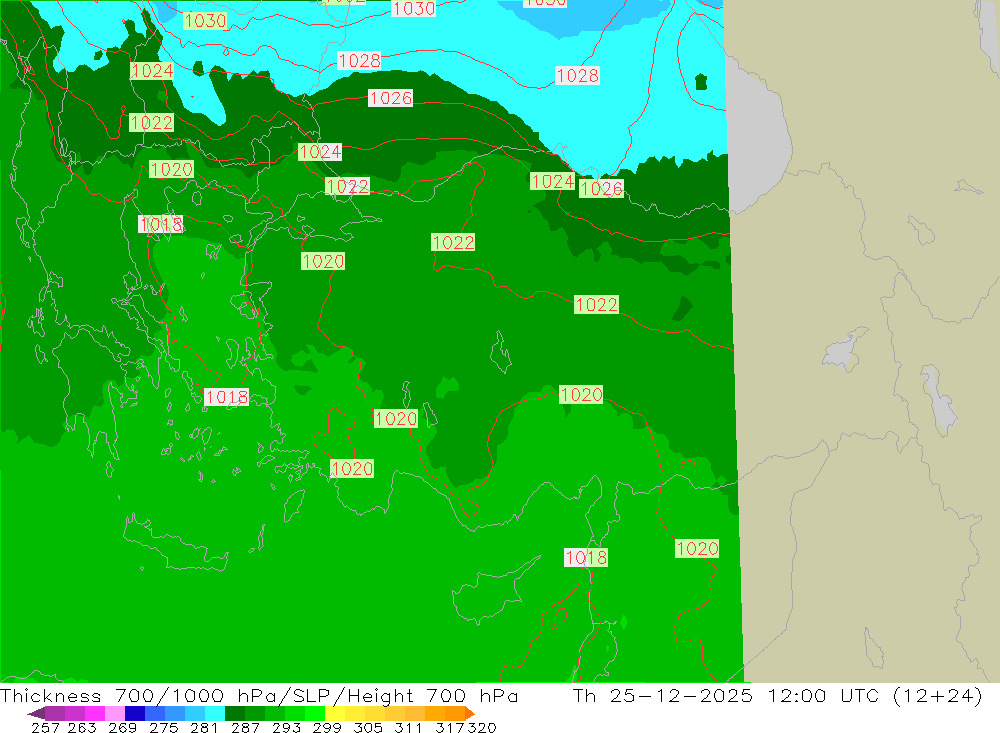The image size is (1000, 733).
Task: Click the purple arrow tip starting the color legend
Action: (36, 713)
